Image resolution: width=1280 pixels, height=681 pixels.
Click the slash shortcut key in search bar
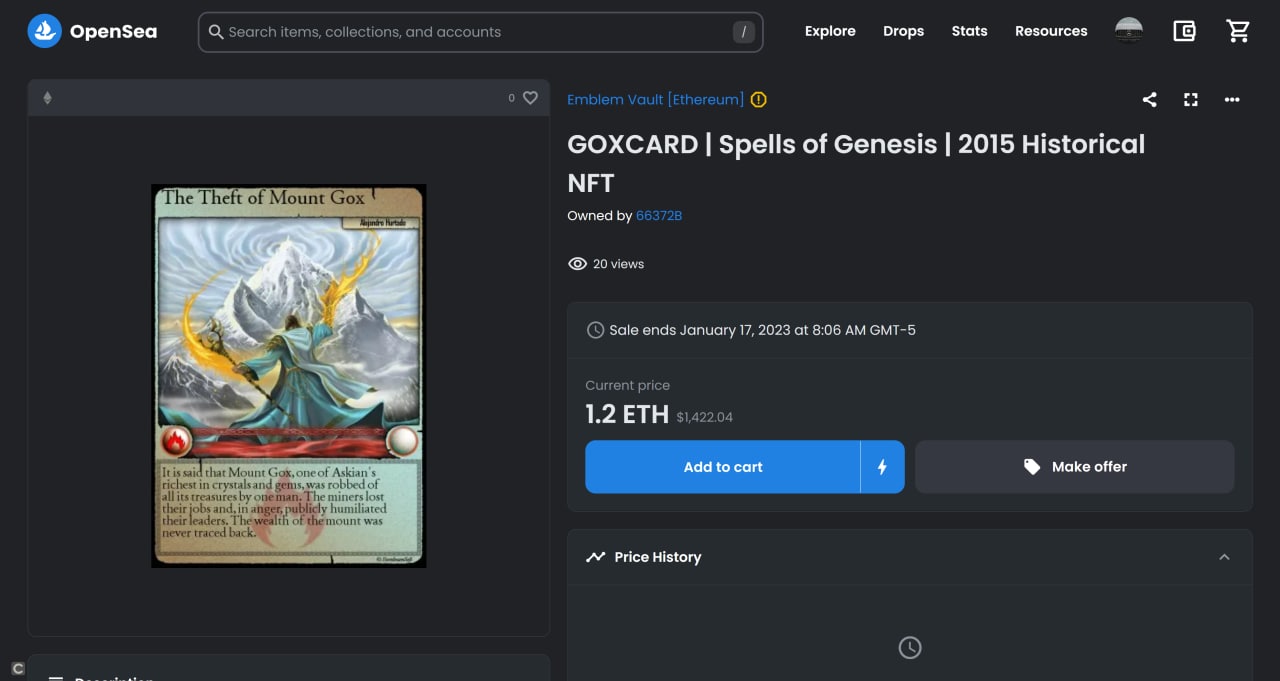(744, 32)
